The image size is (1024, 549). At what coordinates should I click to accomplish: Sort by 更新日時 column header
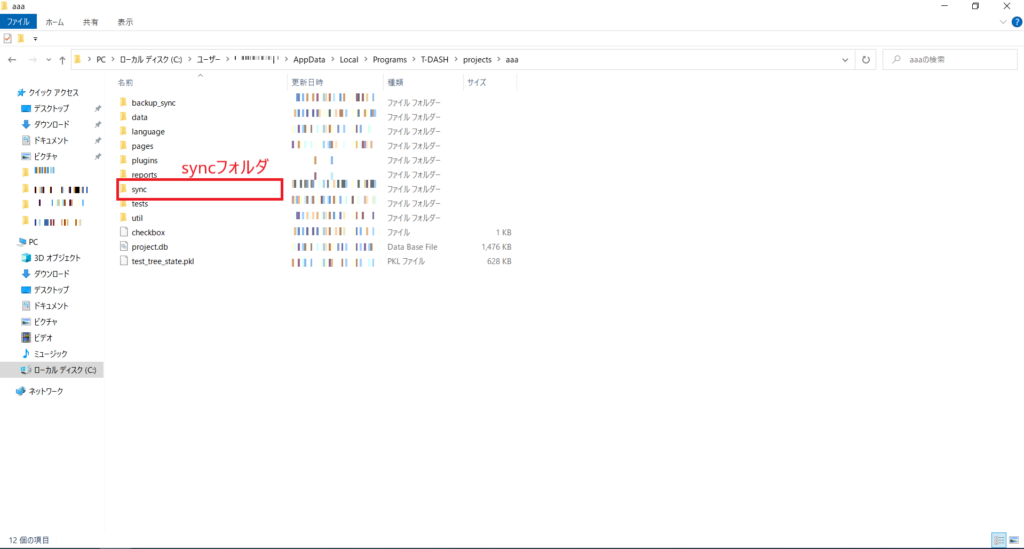[305, 82]
